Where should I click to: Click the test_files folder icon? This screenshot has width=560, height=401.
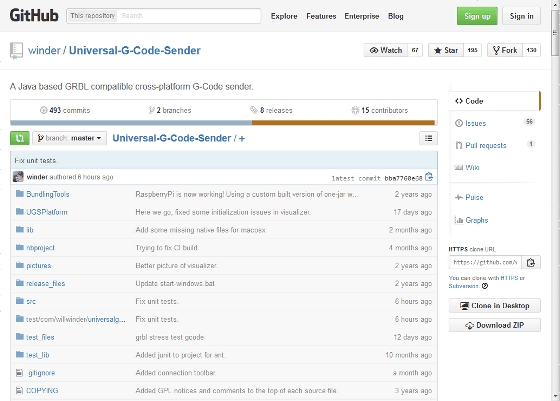pos(20,336)
